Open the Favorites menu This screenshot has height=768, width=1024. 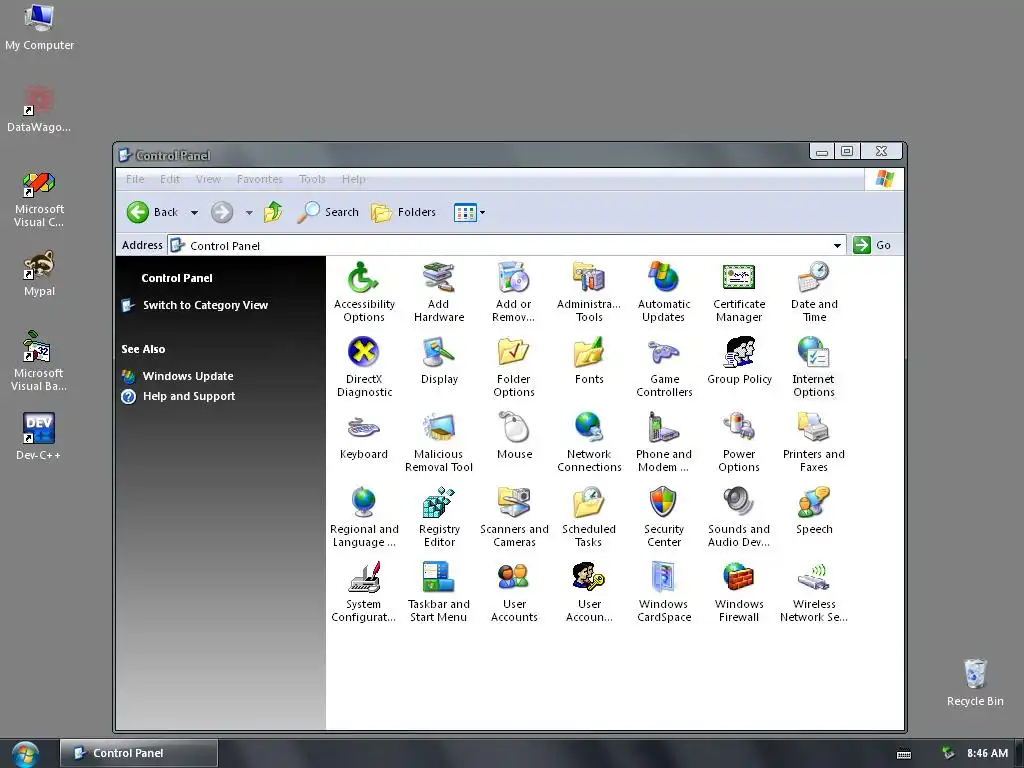[x=260, y=179]
